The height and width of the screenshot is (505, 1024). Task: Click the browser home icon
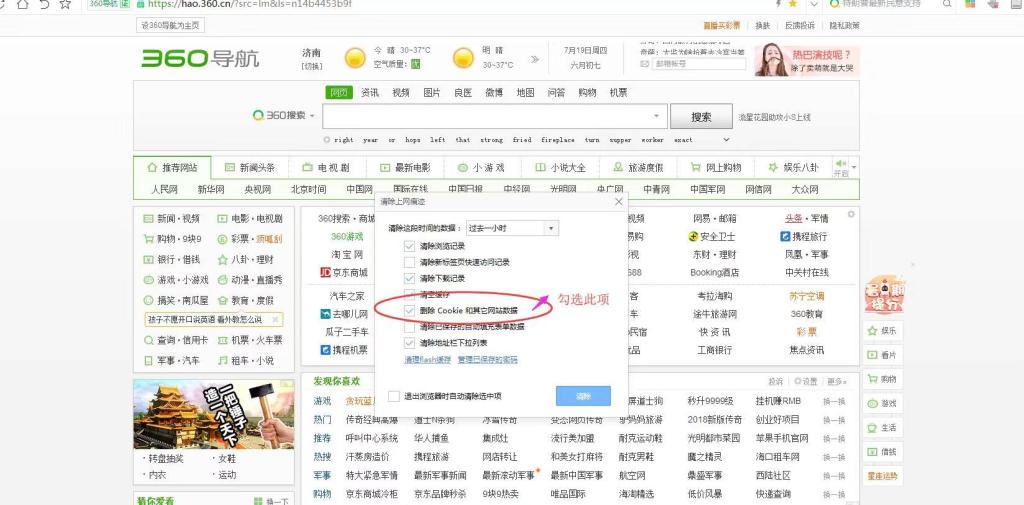click(x=23, y=4)
